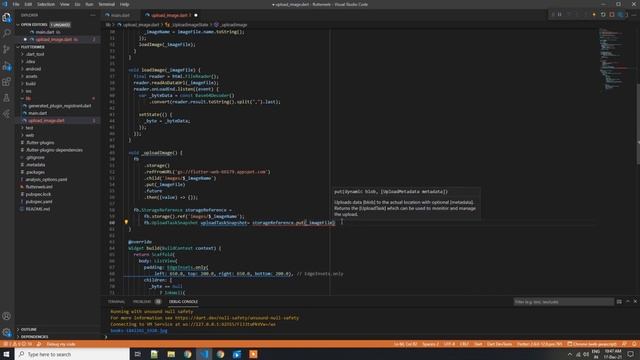Stop the debug session red square

tap(612, 15)
